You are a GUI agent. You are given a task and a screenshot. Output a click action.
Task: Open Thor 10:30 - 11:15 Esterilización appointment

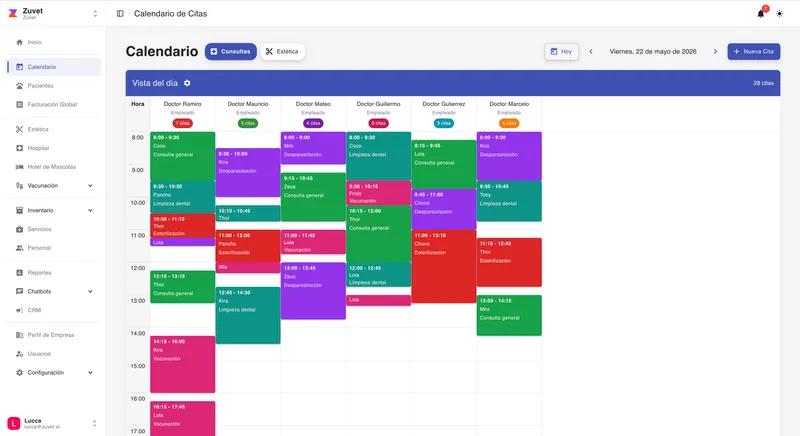[183, 225]
